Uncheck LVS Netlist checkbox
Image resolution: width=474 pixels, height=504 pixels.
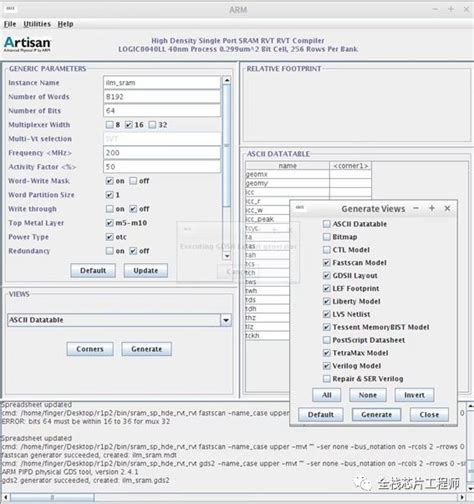[327, 314]
